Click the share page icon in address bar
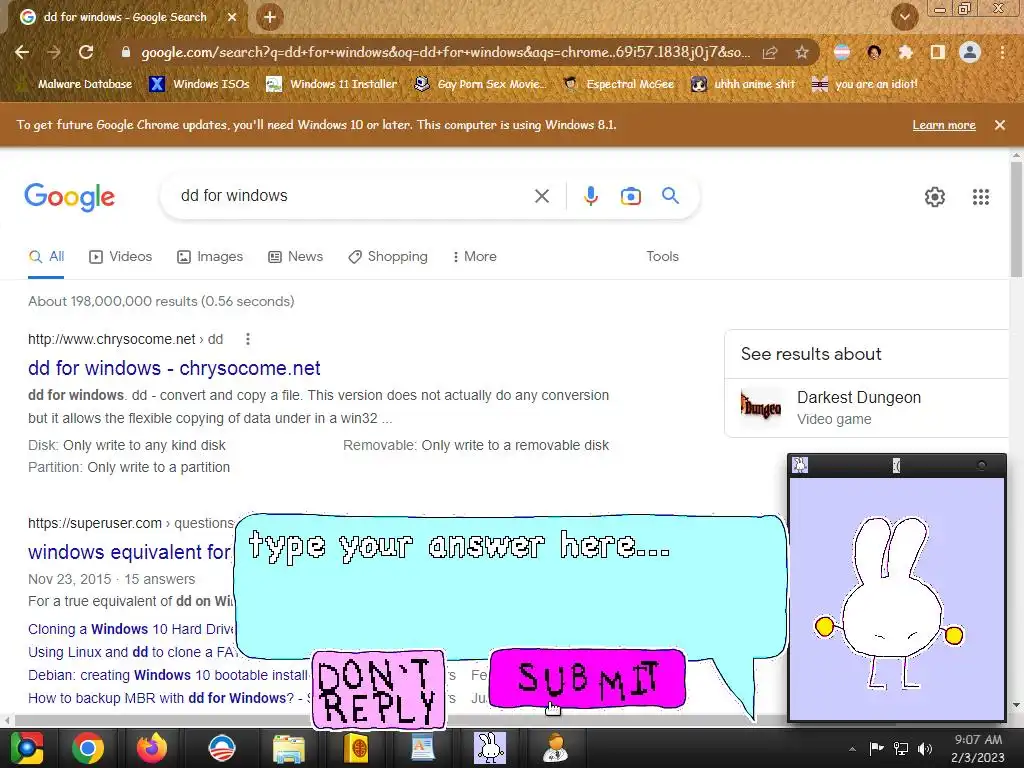Screen dimensions: 1024x768 coord(770,52)
